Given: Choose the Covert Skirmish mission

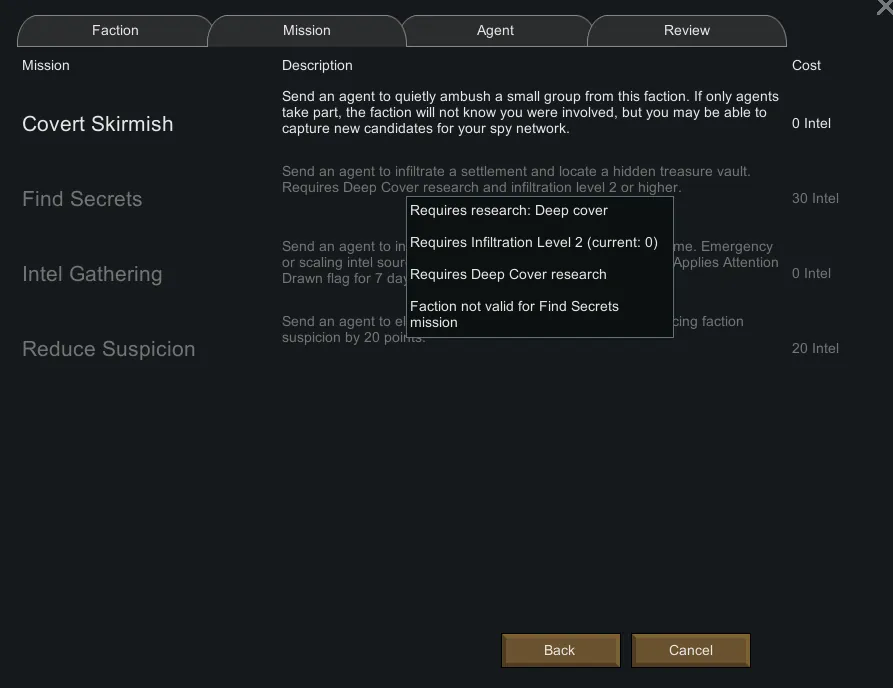Looking at the screenshot, I should point(98,124).
